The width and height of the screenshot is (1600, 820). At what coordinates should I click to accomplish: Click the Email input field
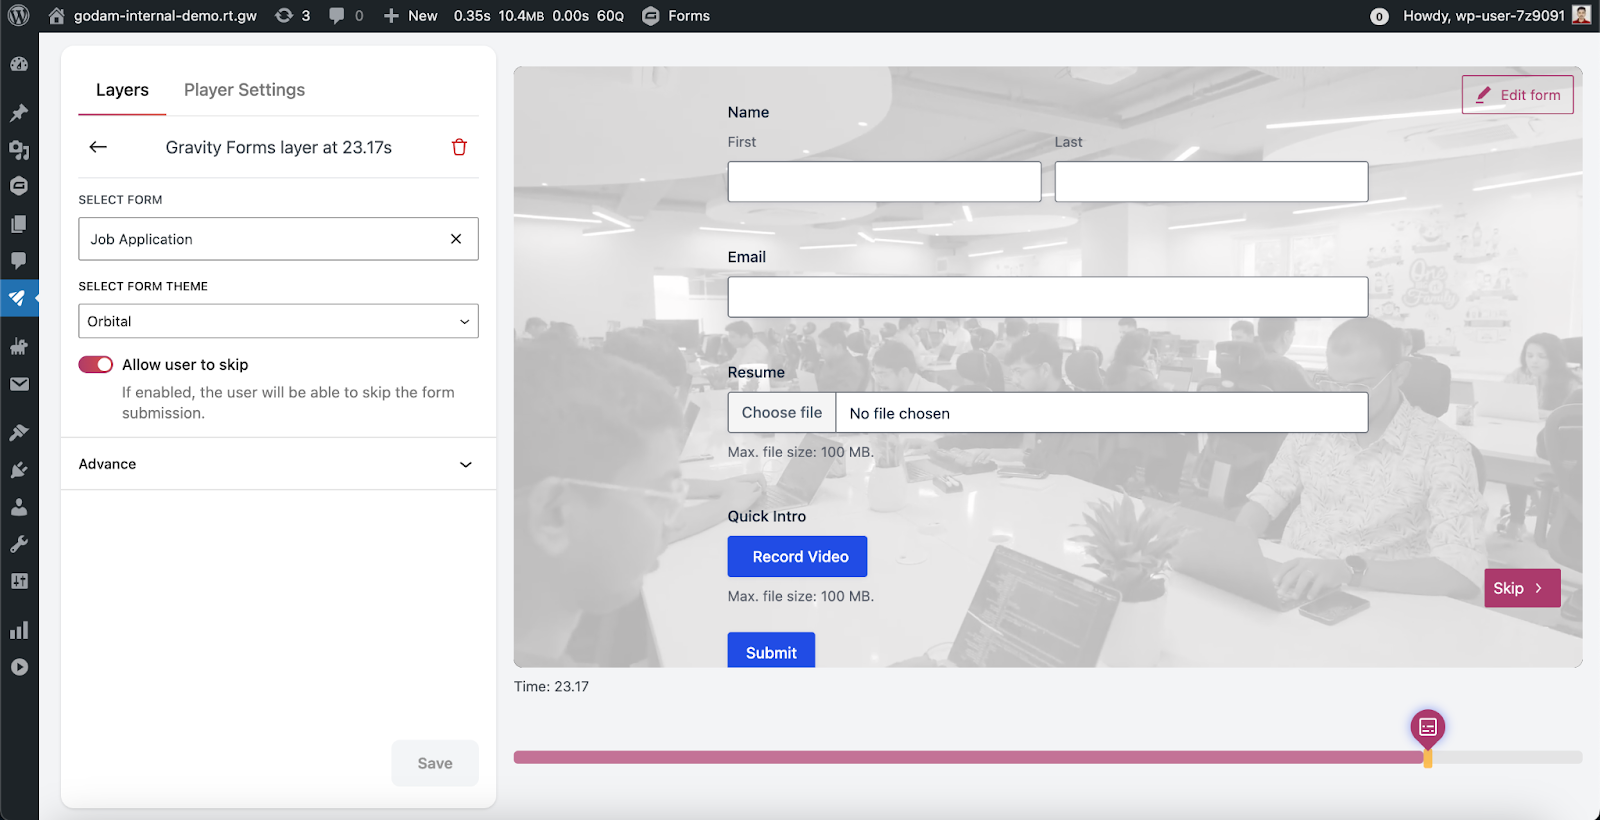coord(1047,297)
